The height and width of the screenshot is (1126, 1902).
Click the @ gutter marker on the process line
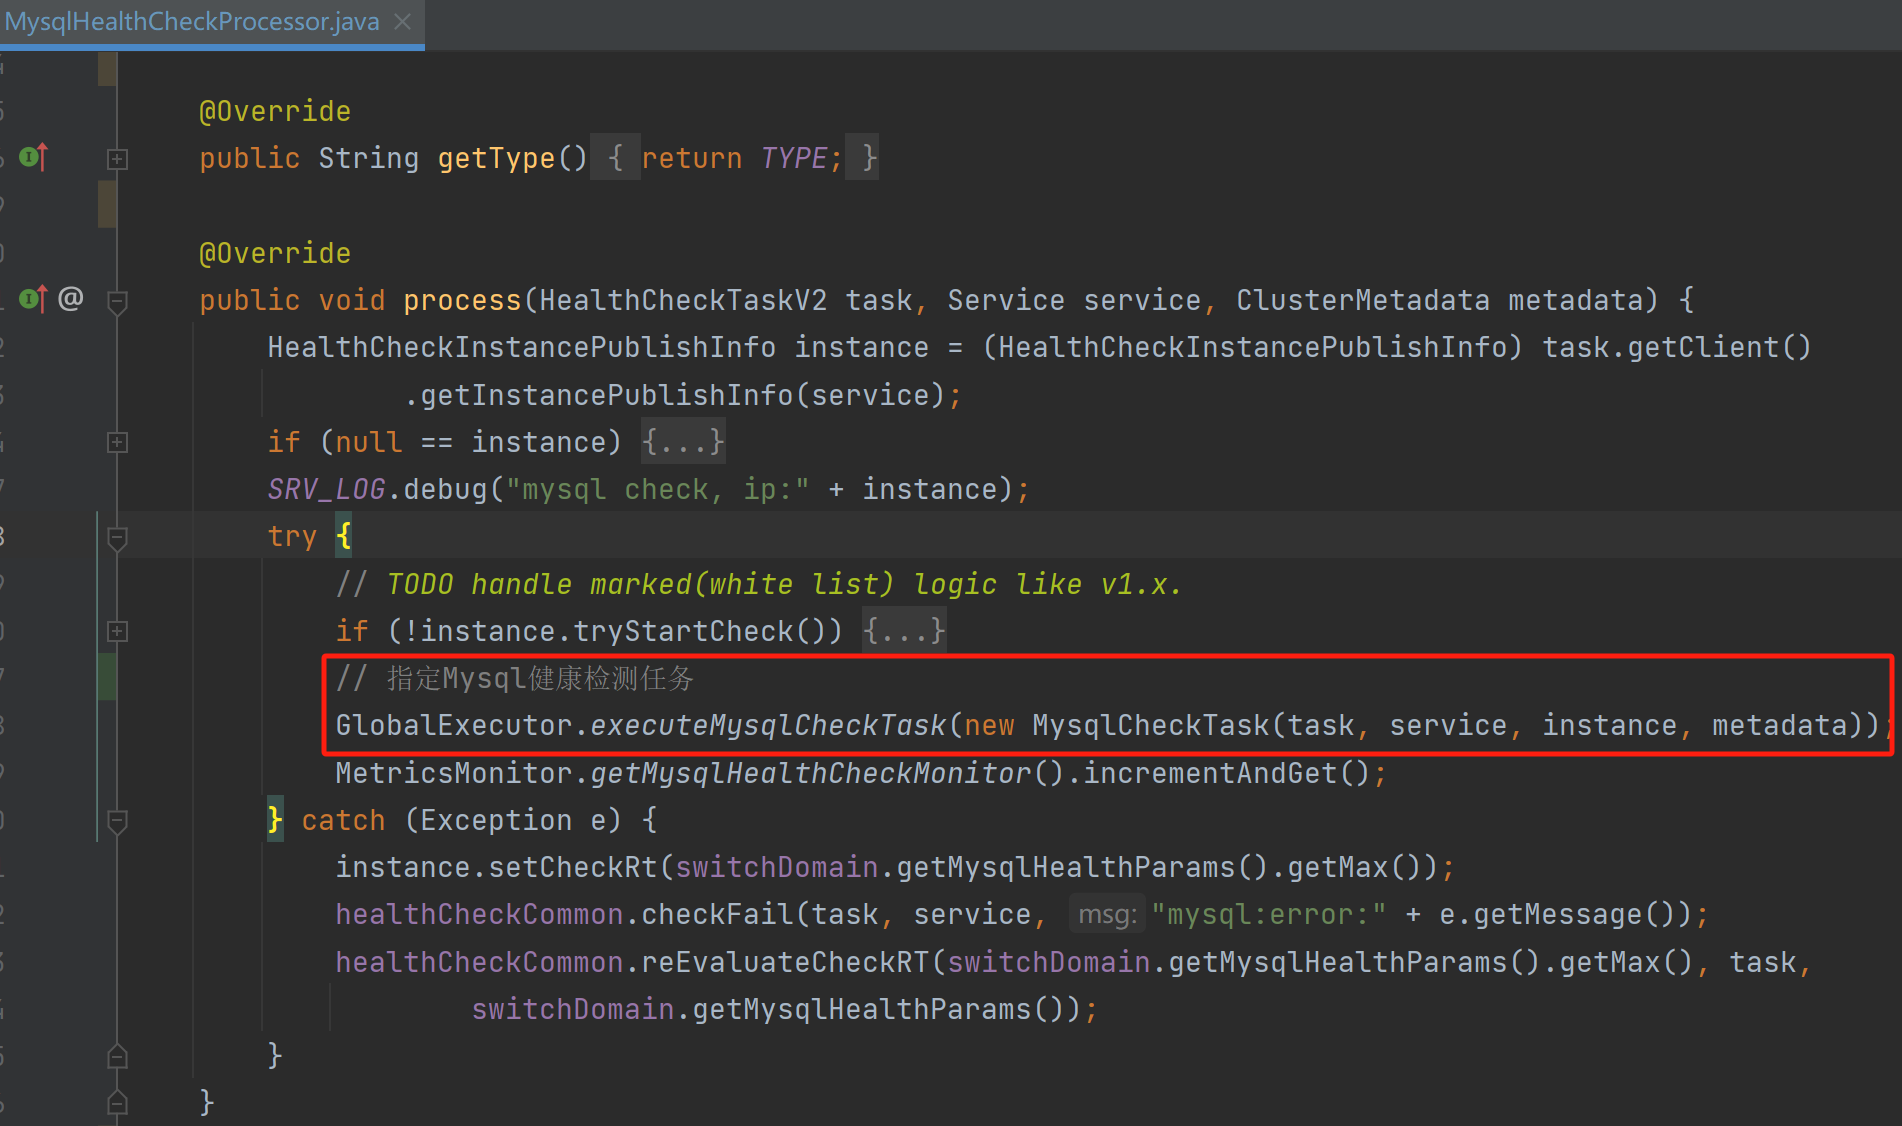(71, 298)
